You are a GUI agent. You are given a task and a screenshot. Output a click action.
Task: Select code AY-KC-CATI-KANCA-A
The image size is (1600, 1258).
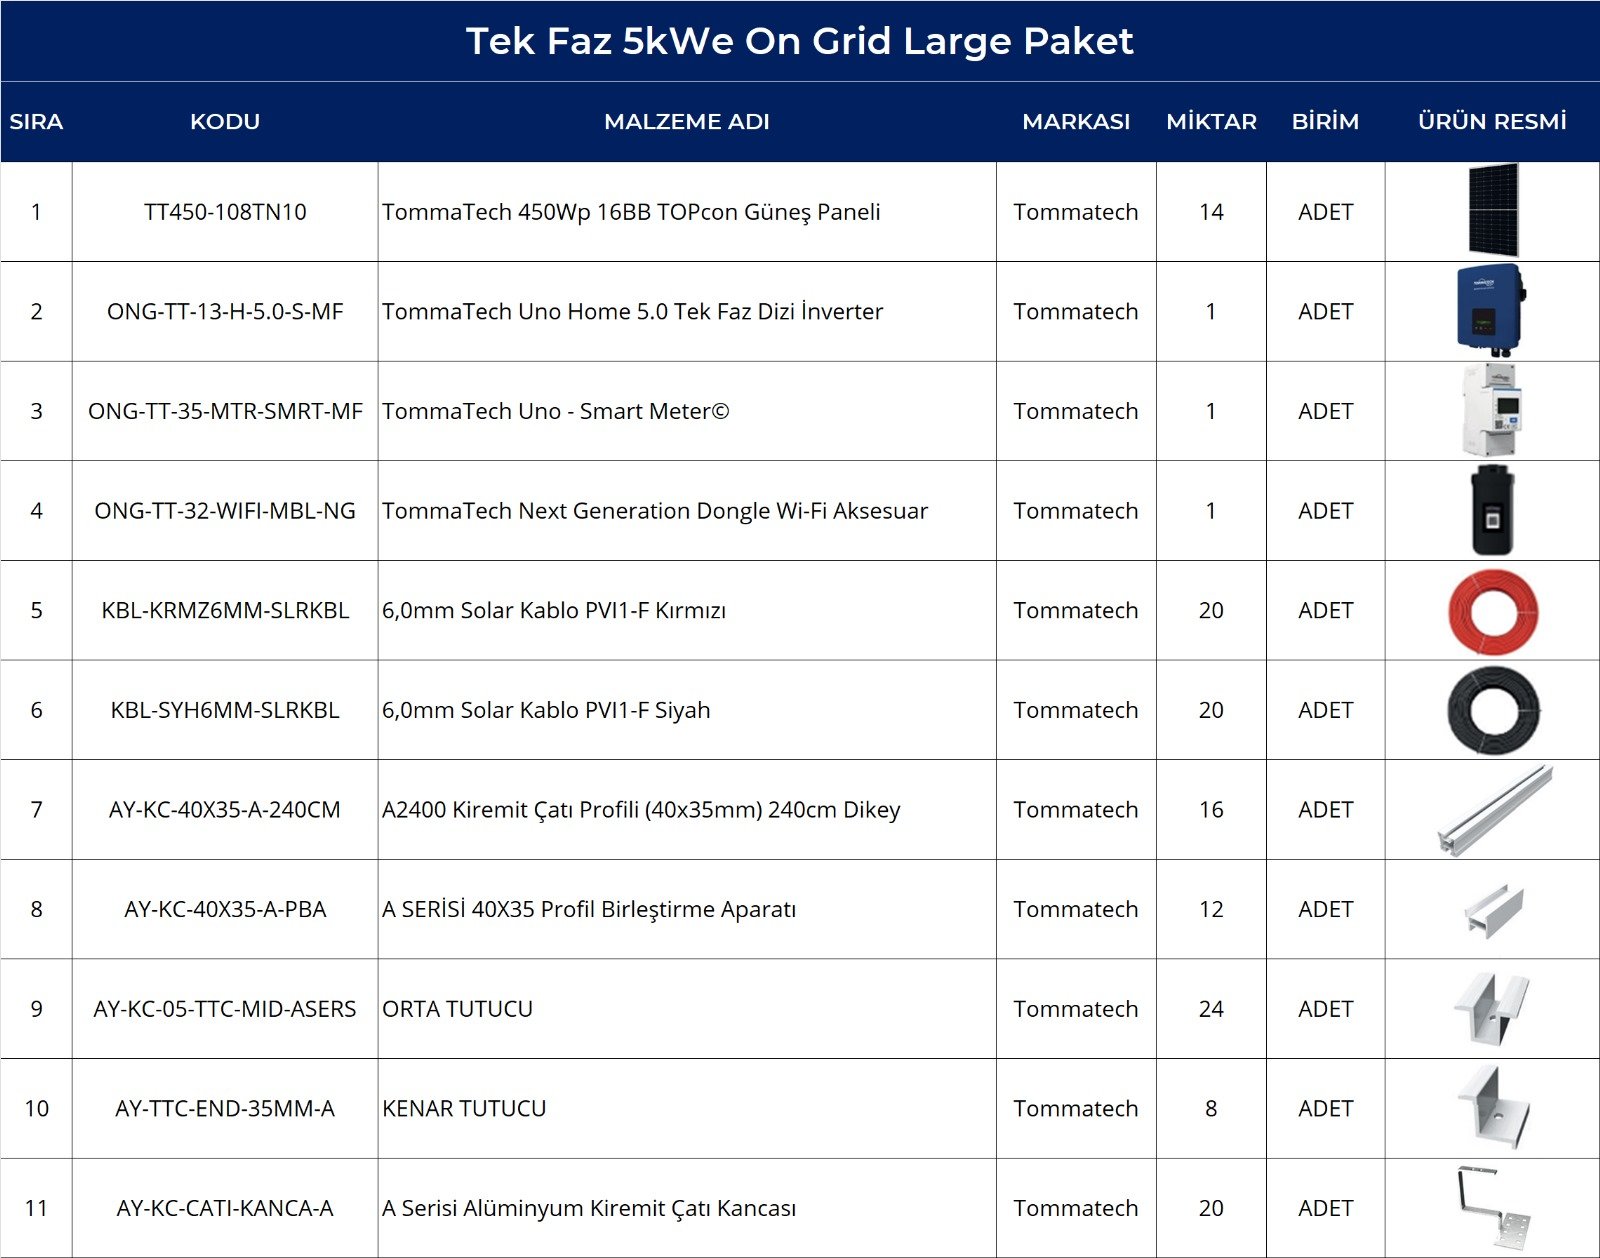coord(225,1208)
